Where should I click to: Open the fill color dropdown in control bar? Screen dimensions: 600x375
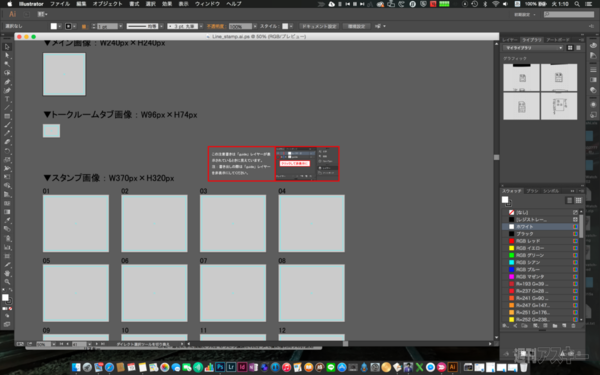click(60, 26)
